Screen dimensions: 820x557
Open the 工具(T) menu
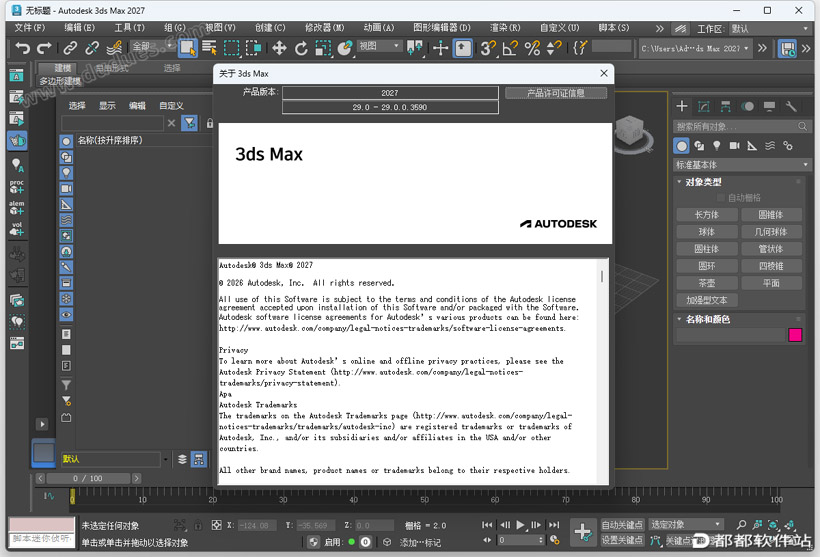[x=129, y=28]
